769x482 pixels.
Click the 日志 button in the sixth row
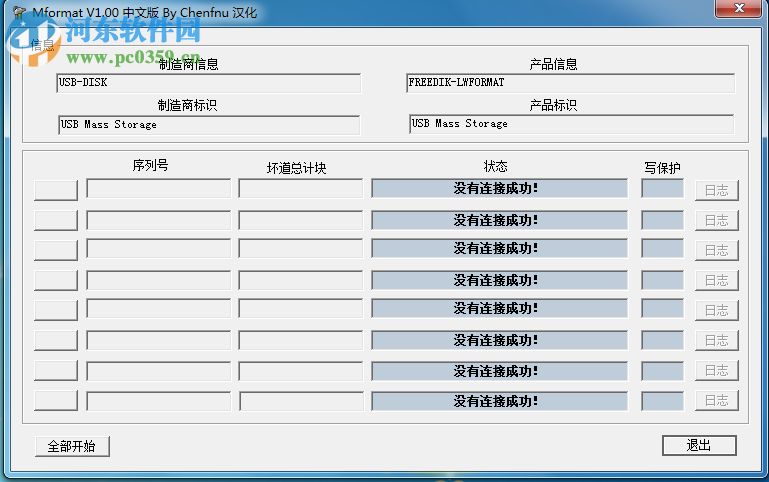pos(717,340)
